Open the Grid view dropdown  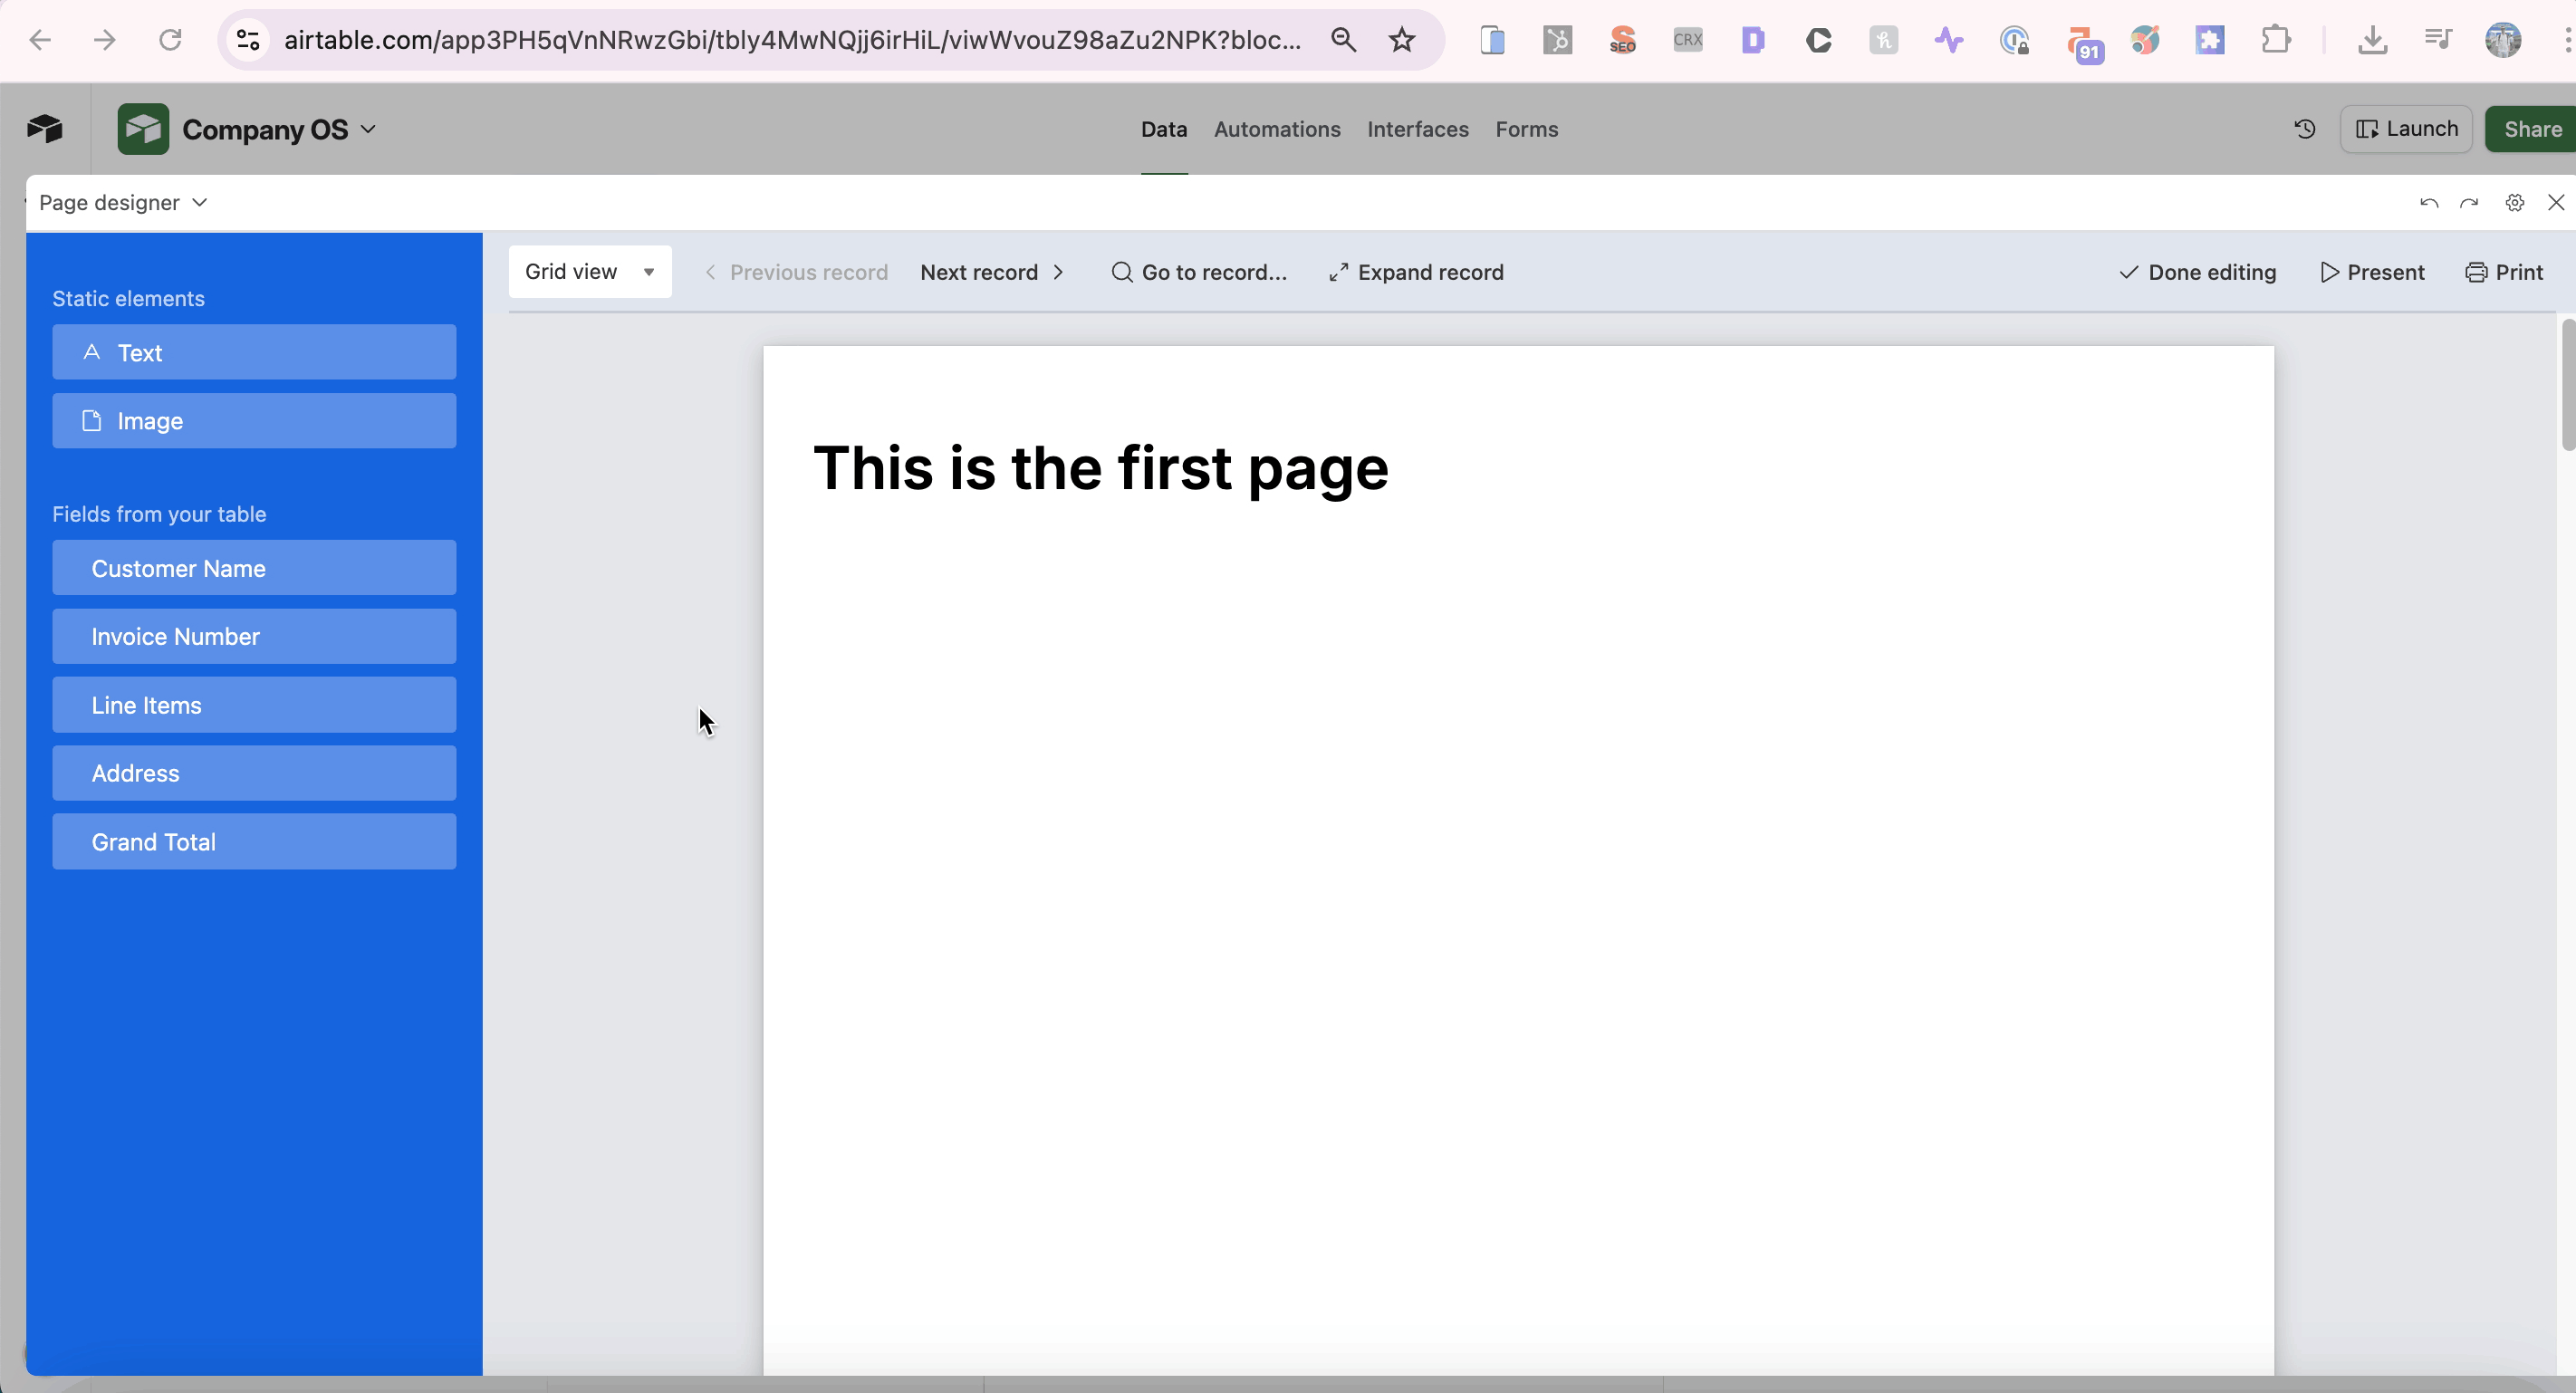point(590,272)
